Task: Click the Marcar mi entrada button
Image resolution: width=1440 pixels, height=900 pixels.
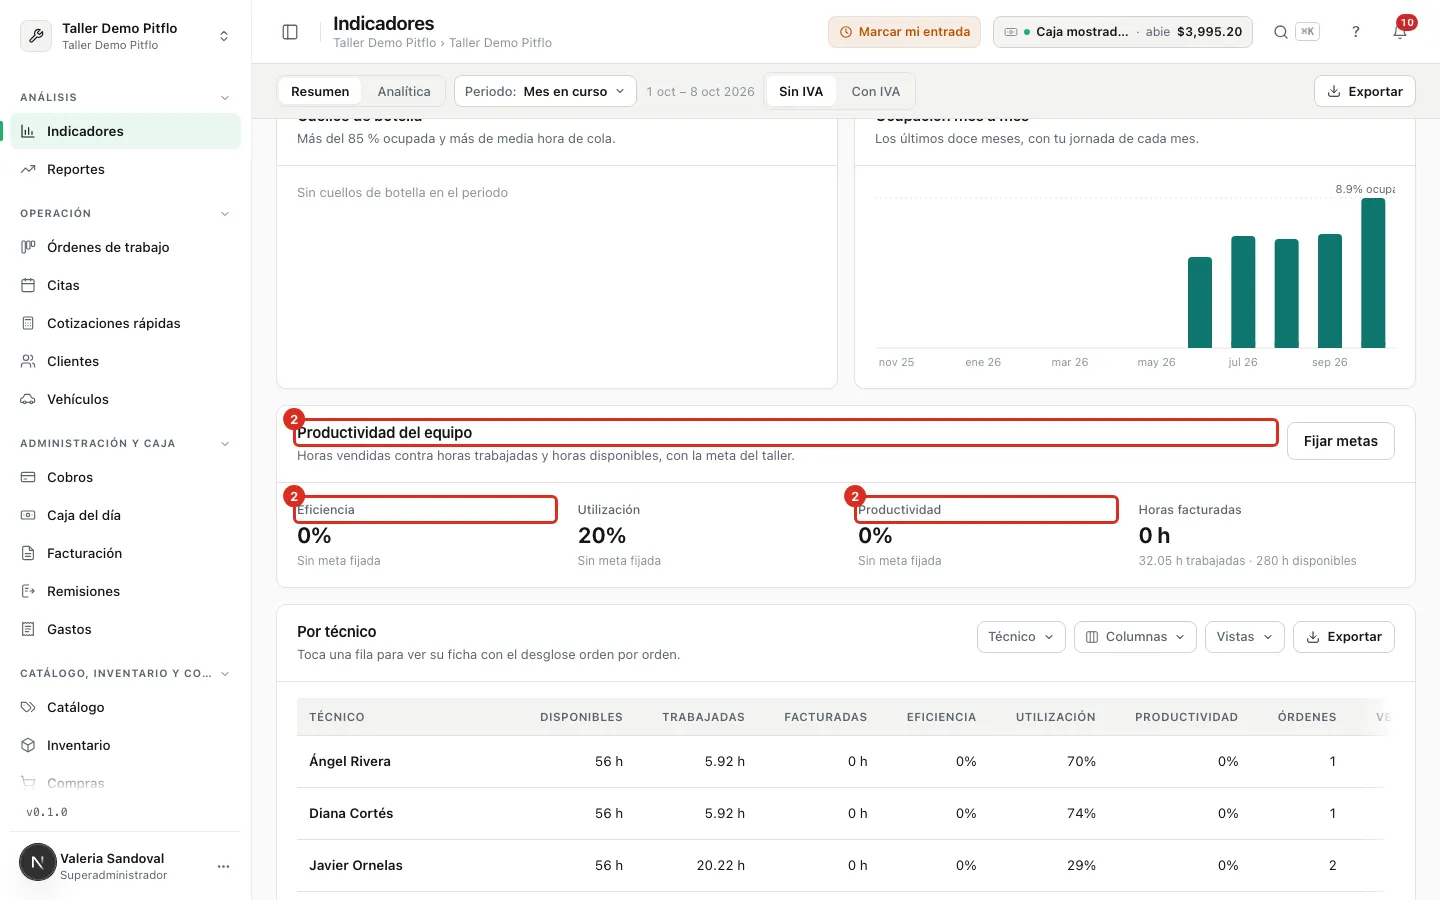Action: coord(904,32)
